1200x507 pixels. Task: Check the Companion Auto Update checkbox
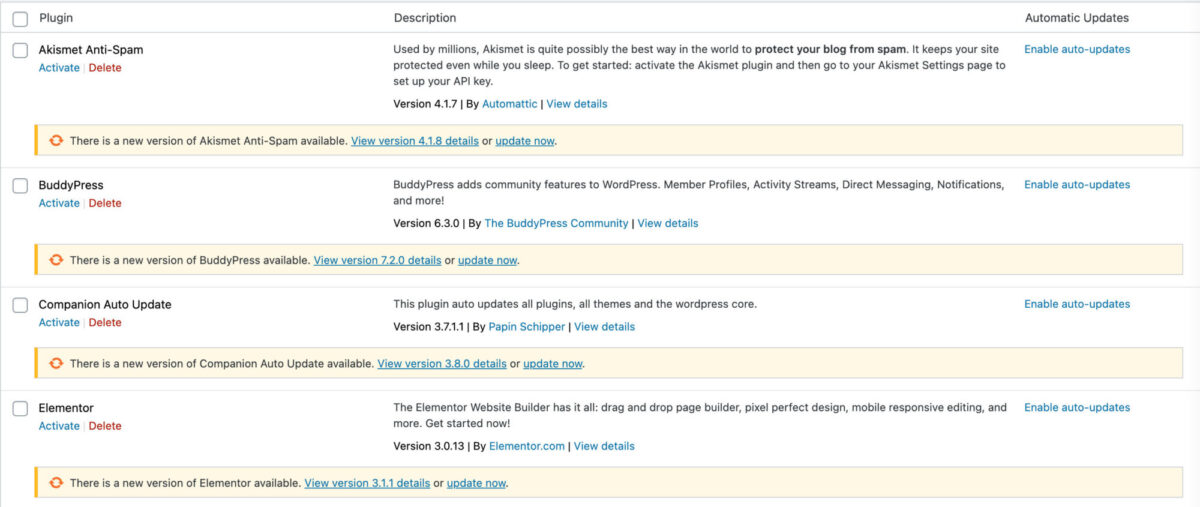[x=20, y=305]
